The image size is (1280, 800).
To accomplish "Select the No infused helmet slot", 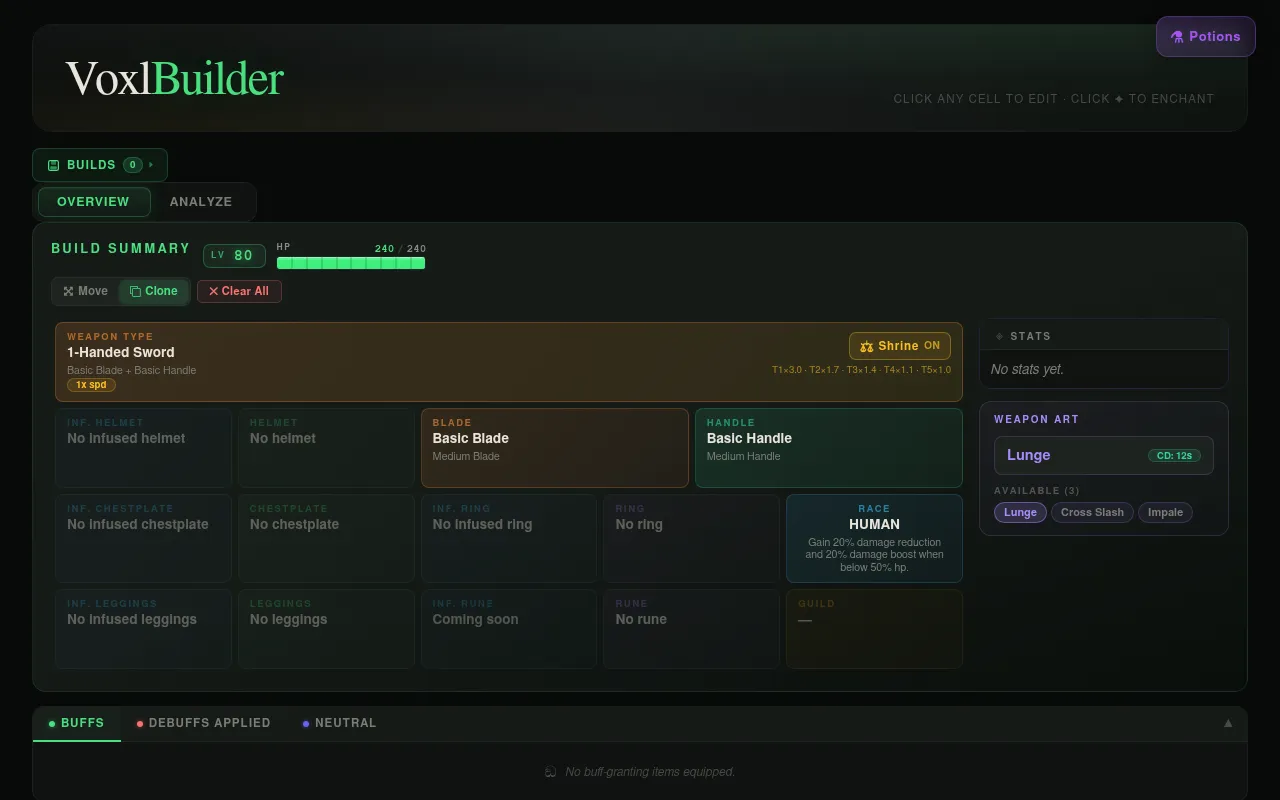I will [143, 448].
